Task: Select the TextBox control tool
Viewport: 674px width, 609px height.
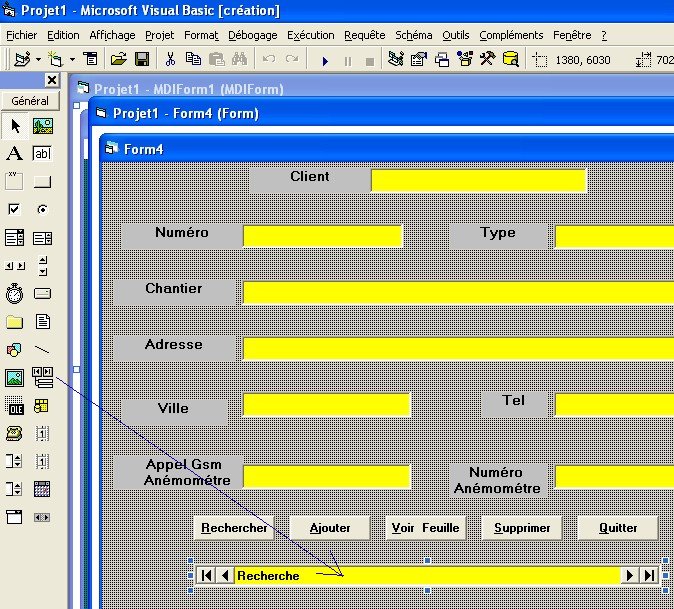Action: pos(42,153)
